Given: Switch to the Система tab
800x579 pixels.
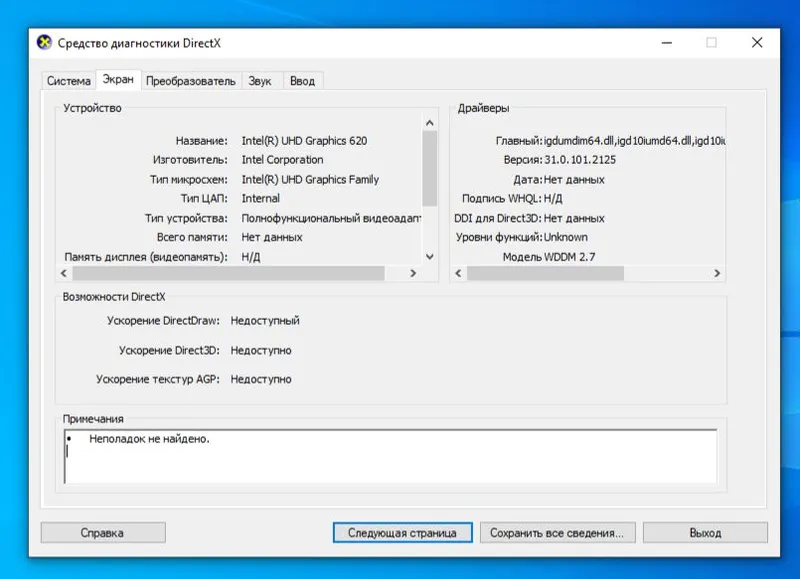Looking at the screenshot, I should (x=68, y=81).
